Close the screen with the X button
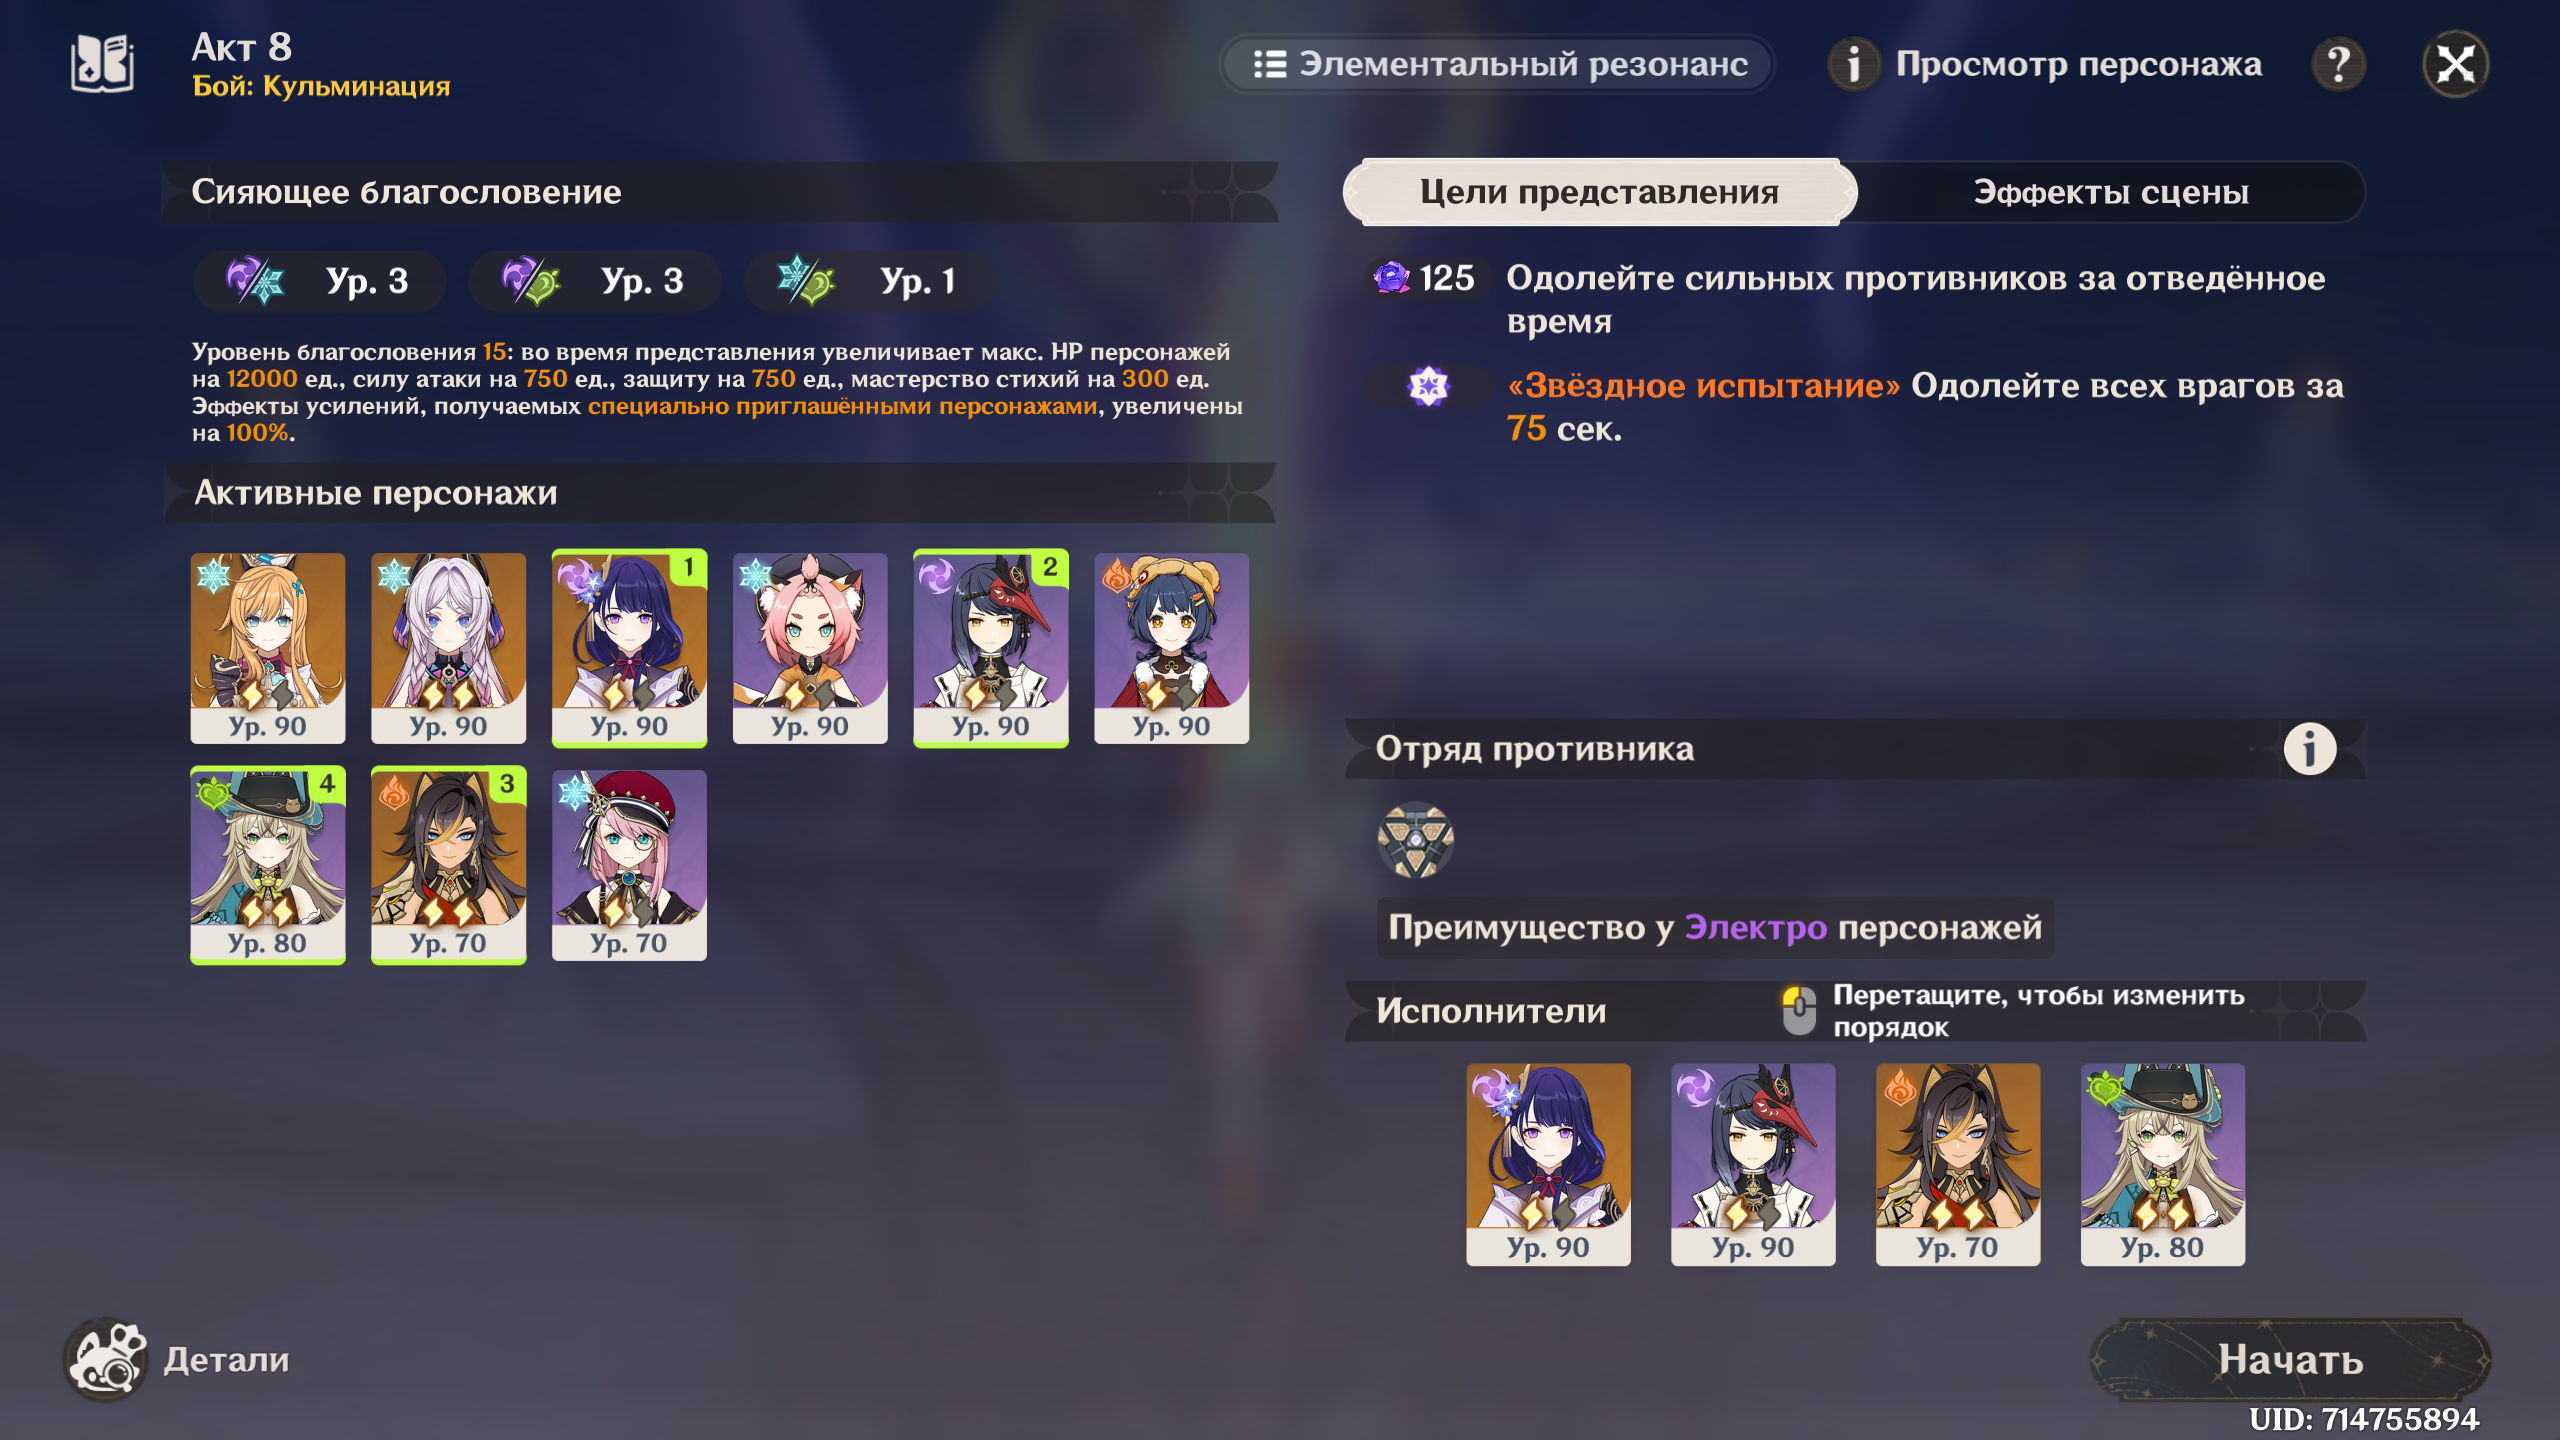 (2455, 65)
